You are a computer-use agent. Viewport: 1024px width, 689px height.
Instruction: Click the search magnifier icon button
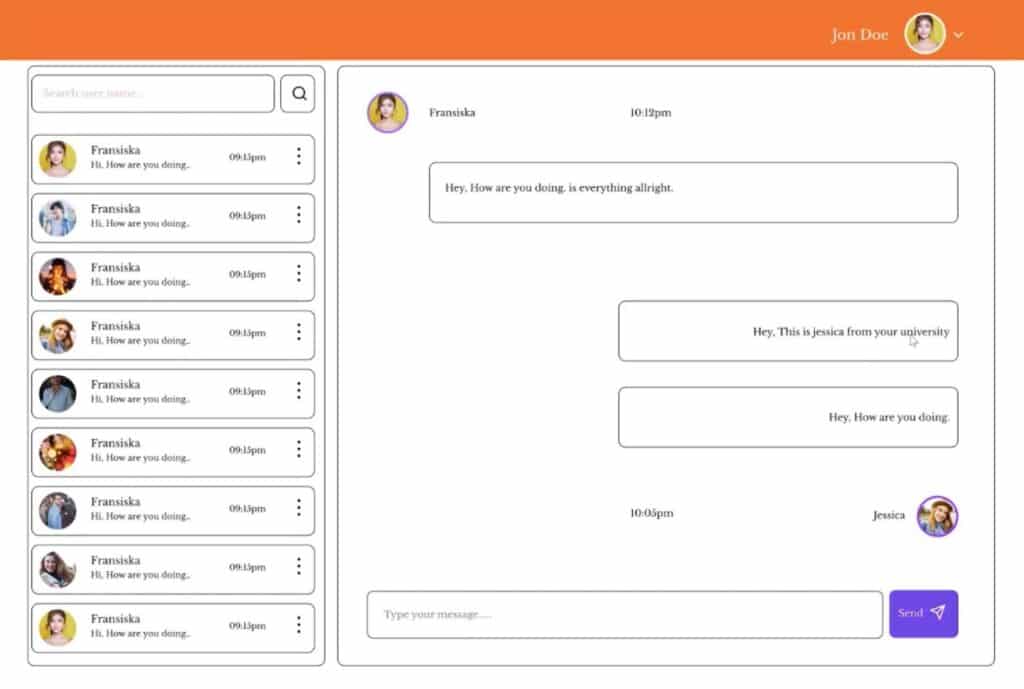pyautogui.click(x=297, y=94)
